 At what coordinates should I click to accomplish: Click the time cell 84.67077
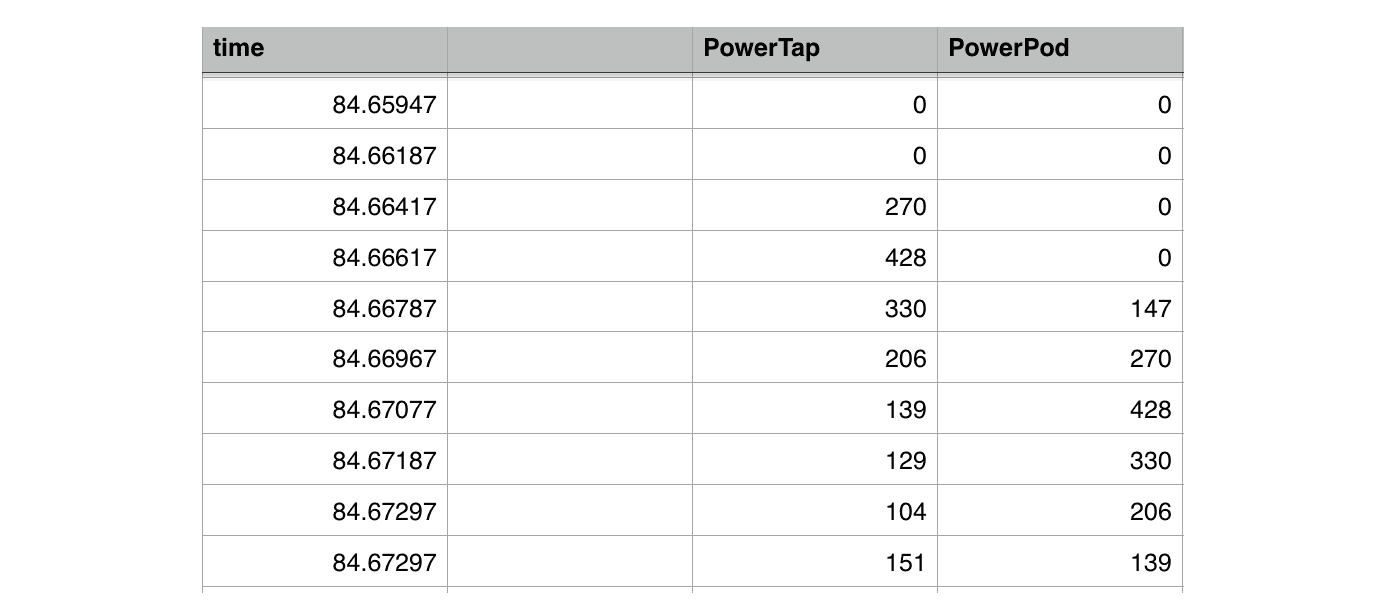coord(384,410)
